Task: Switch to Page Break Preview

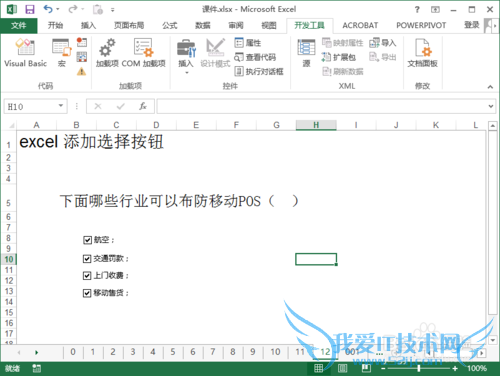Action: [x=366, y=368]
